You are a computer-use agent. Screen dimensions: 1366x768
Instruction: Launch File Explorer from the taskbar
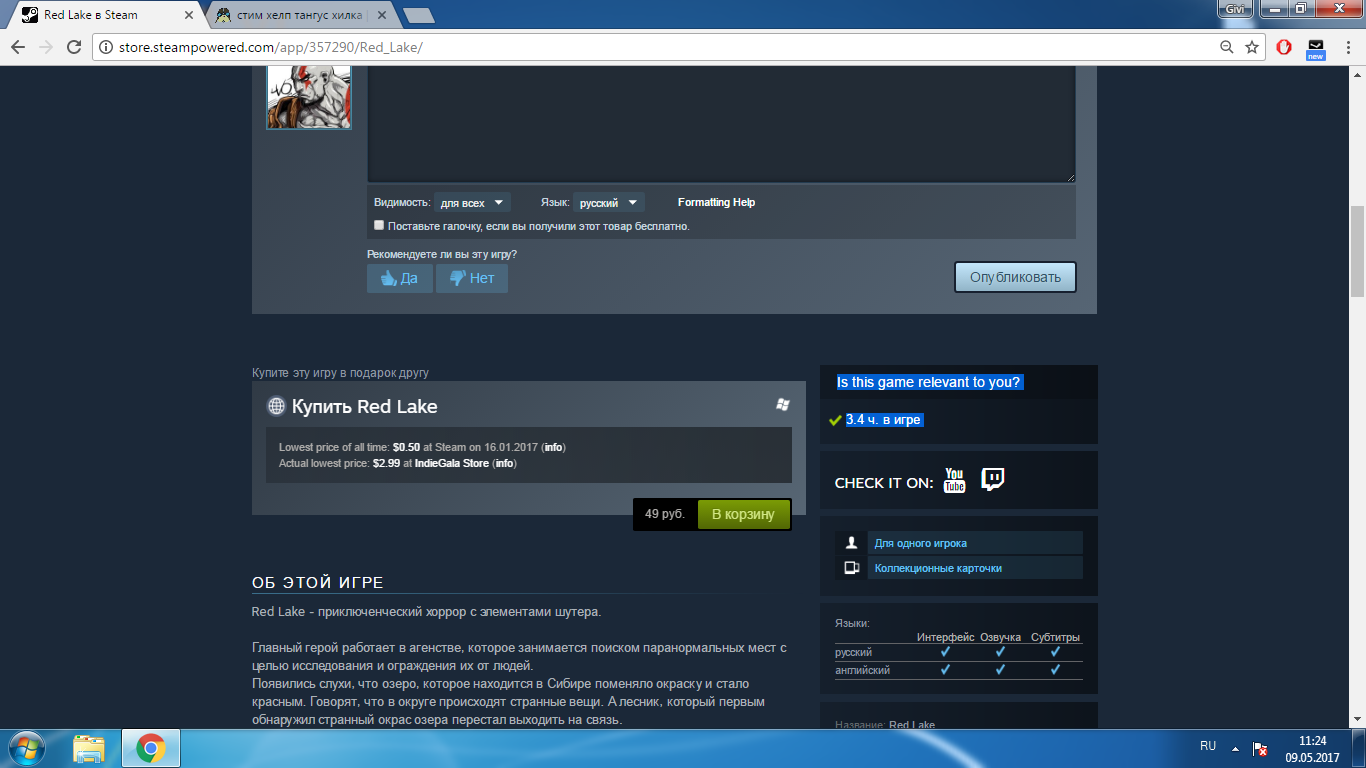point(89,748)
